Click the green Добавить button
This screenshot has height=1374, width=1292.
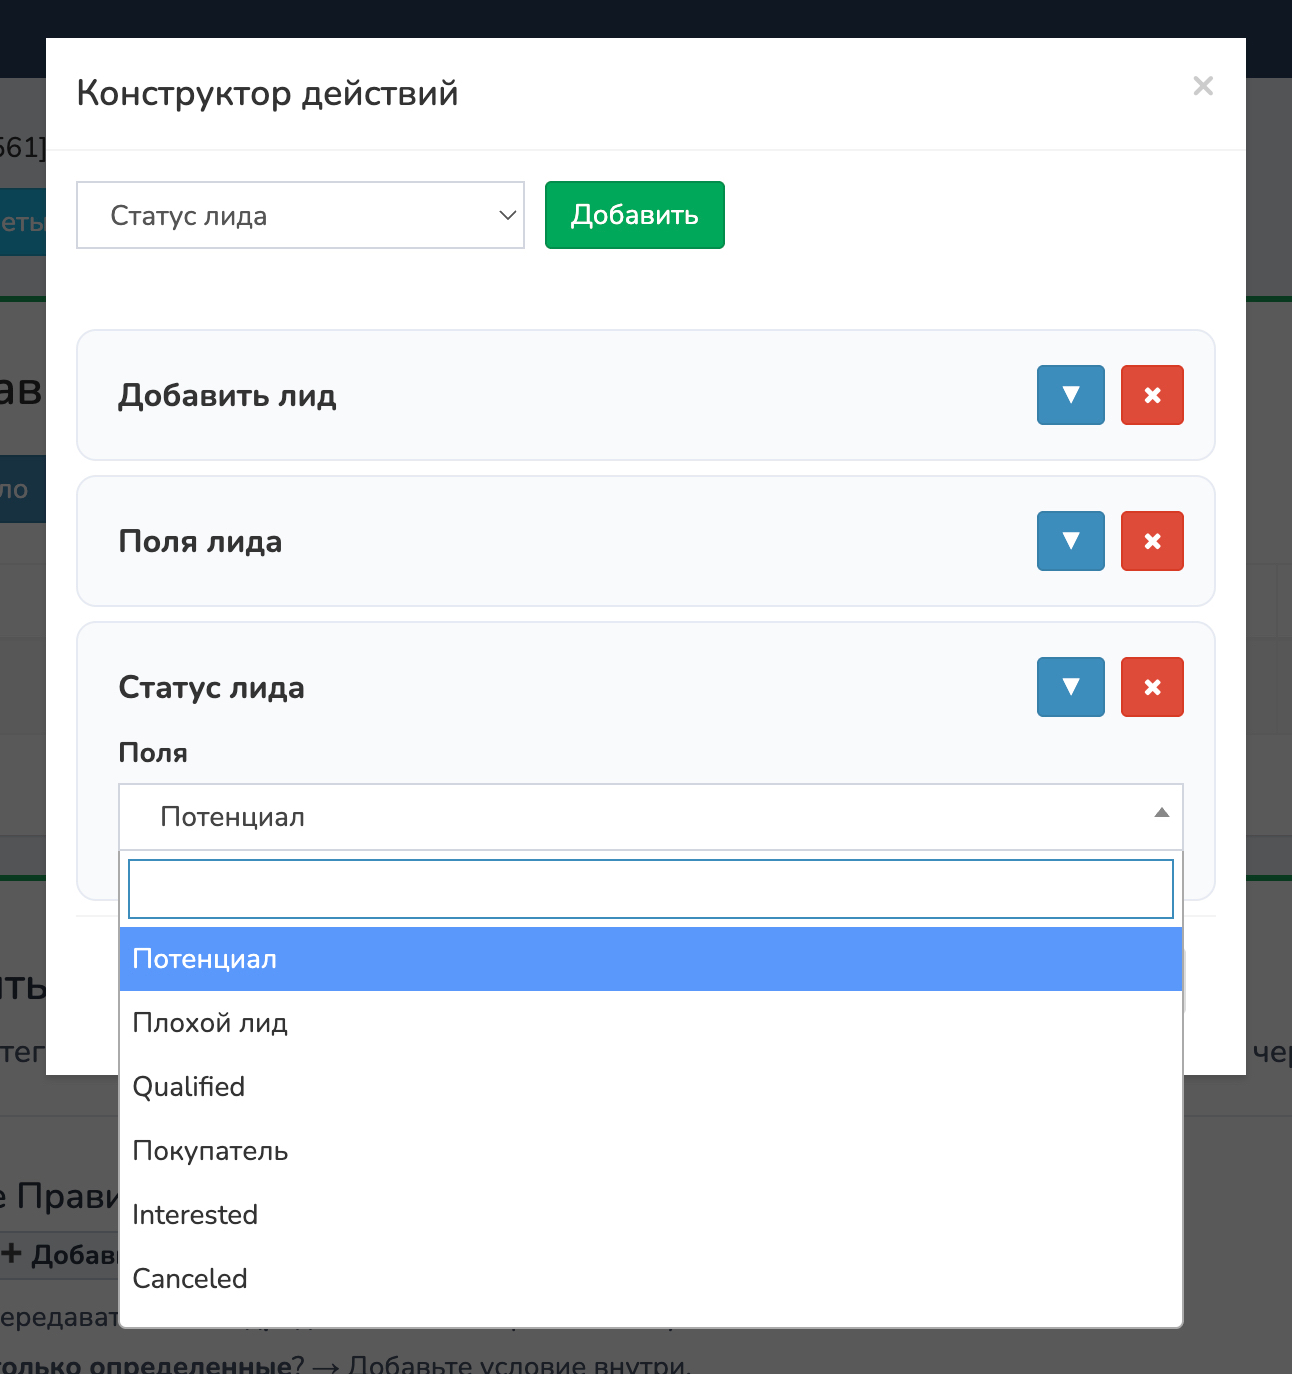pos(634,215)
